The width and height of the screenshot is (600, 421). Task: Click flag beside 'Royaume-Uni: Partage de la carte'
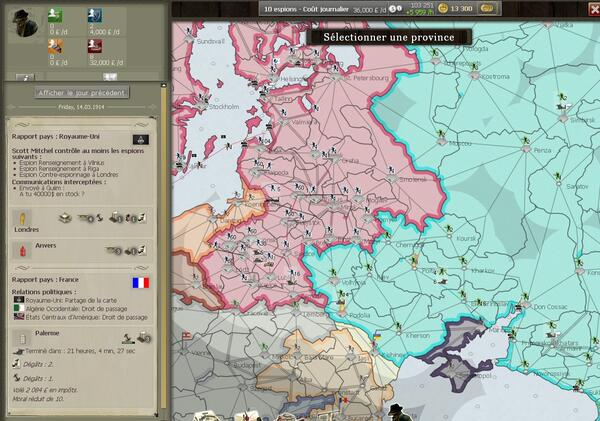19,300
